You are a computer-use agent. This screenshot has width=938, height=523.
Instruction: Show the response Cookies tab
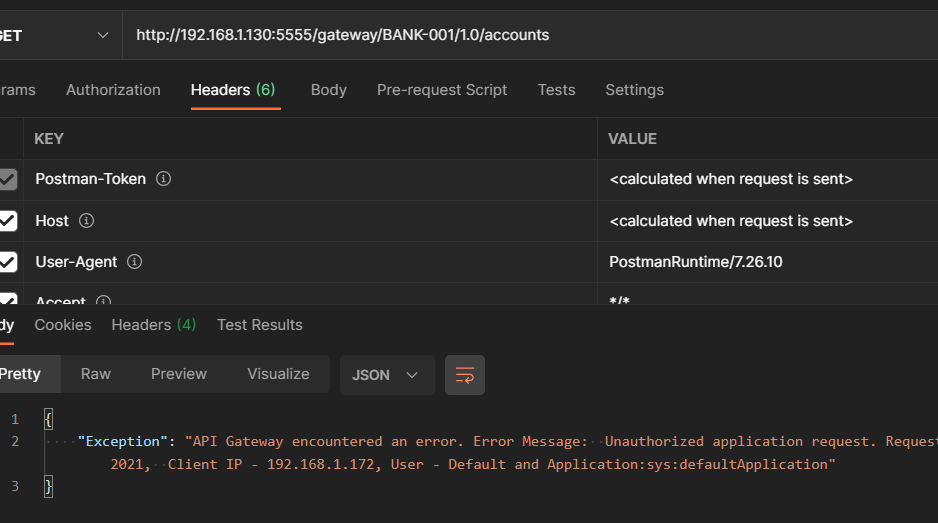point(63,325)
